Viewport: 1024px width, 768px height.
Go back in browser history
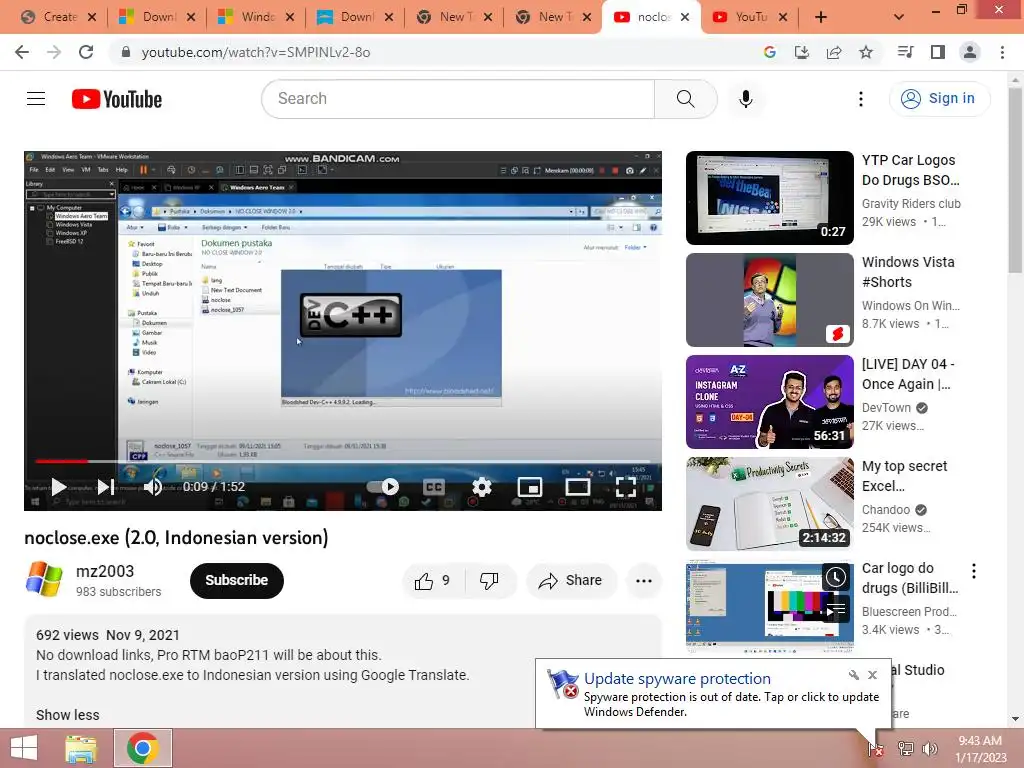click(22, 52)
